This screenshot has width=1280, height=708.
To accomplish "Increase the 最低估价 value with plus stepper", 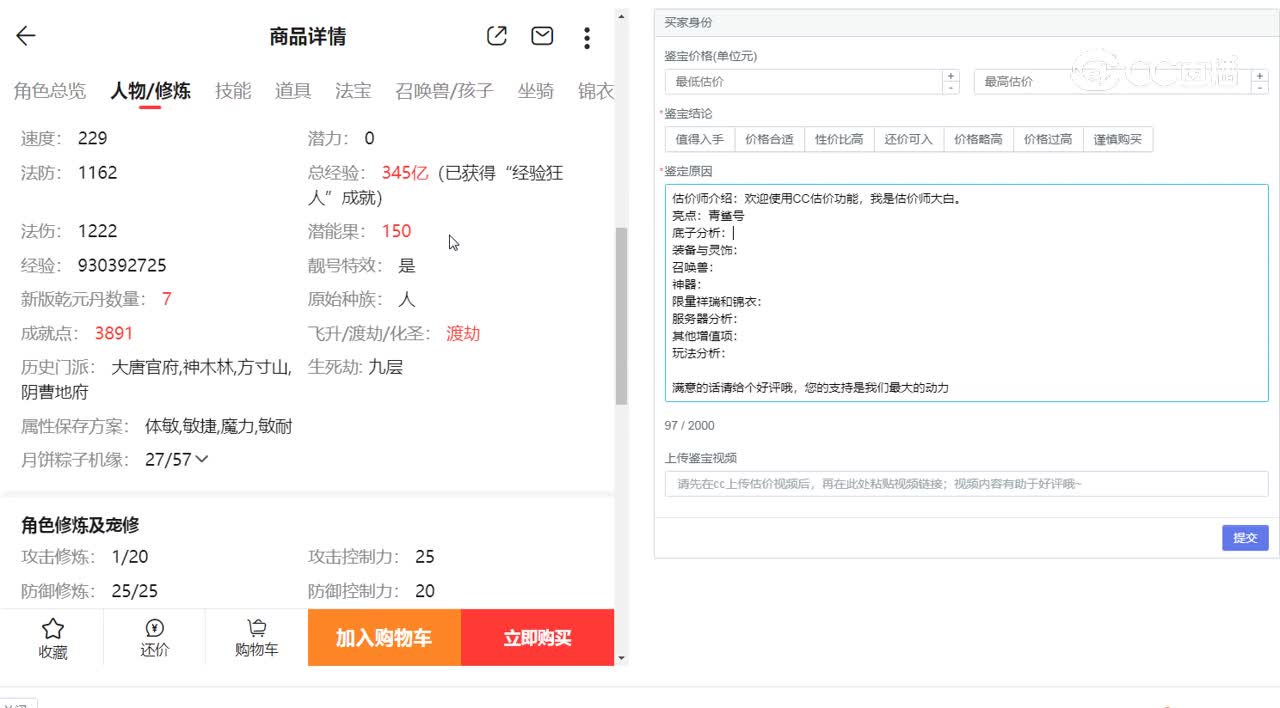I will tap(950, 76).
